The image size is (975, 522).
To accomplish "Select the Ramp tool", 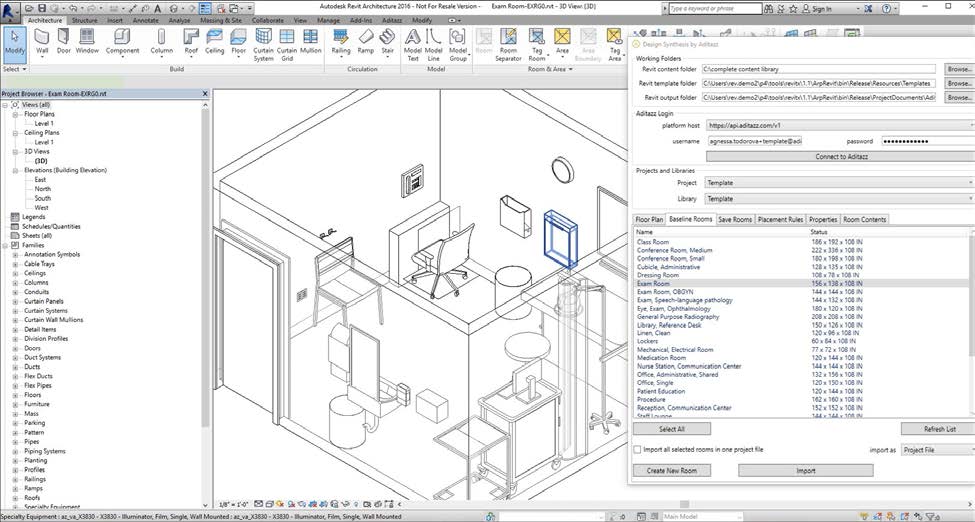I will (366, 42).
